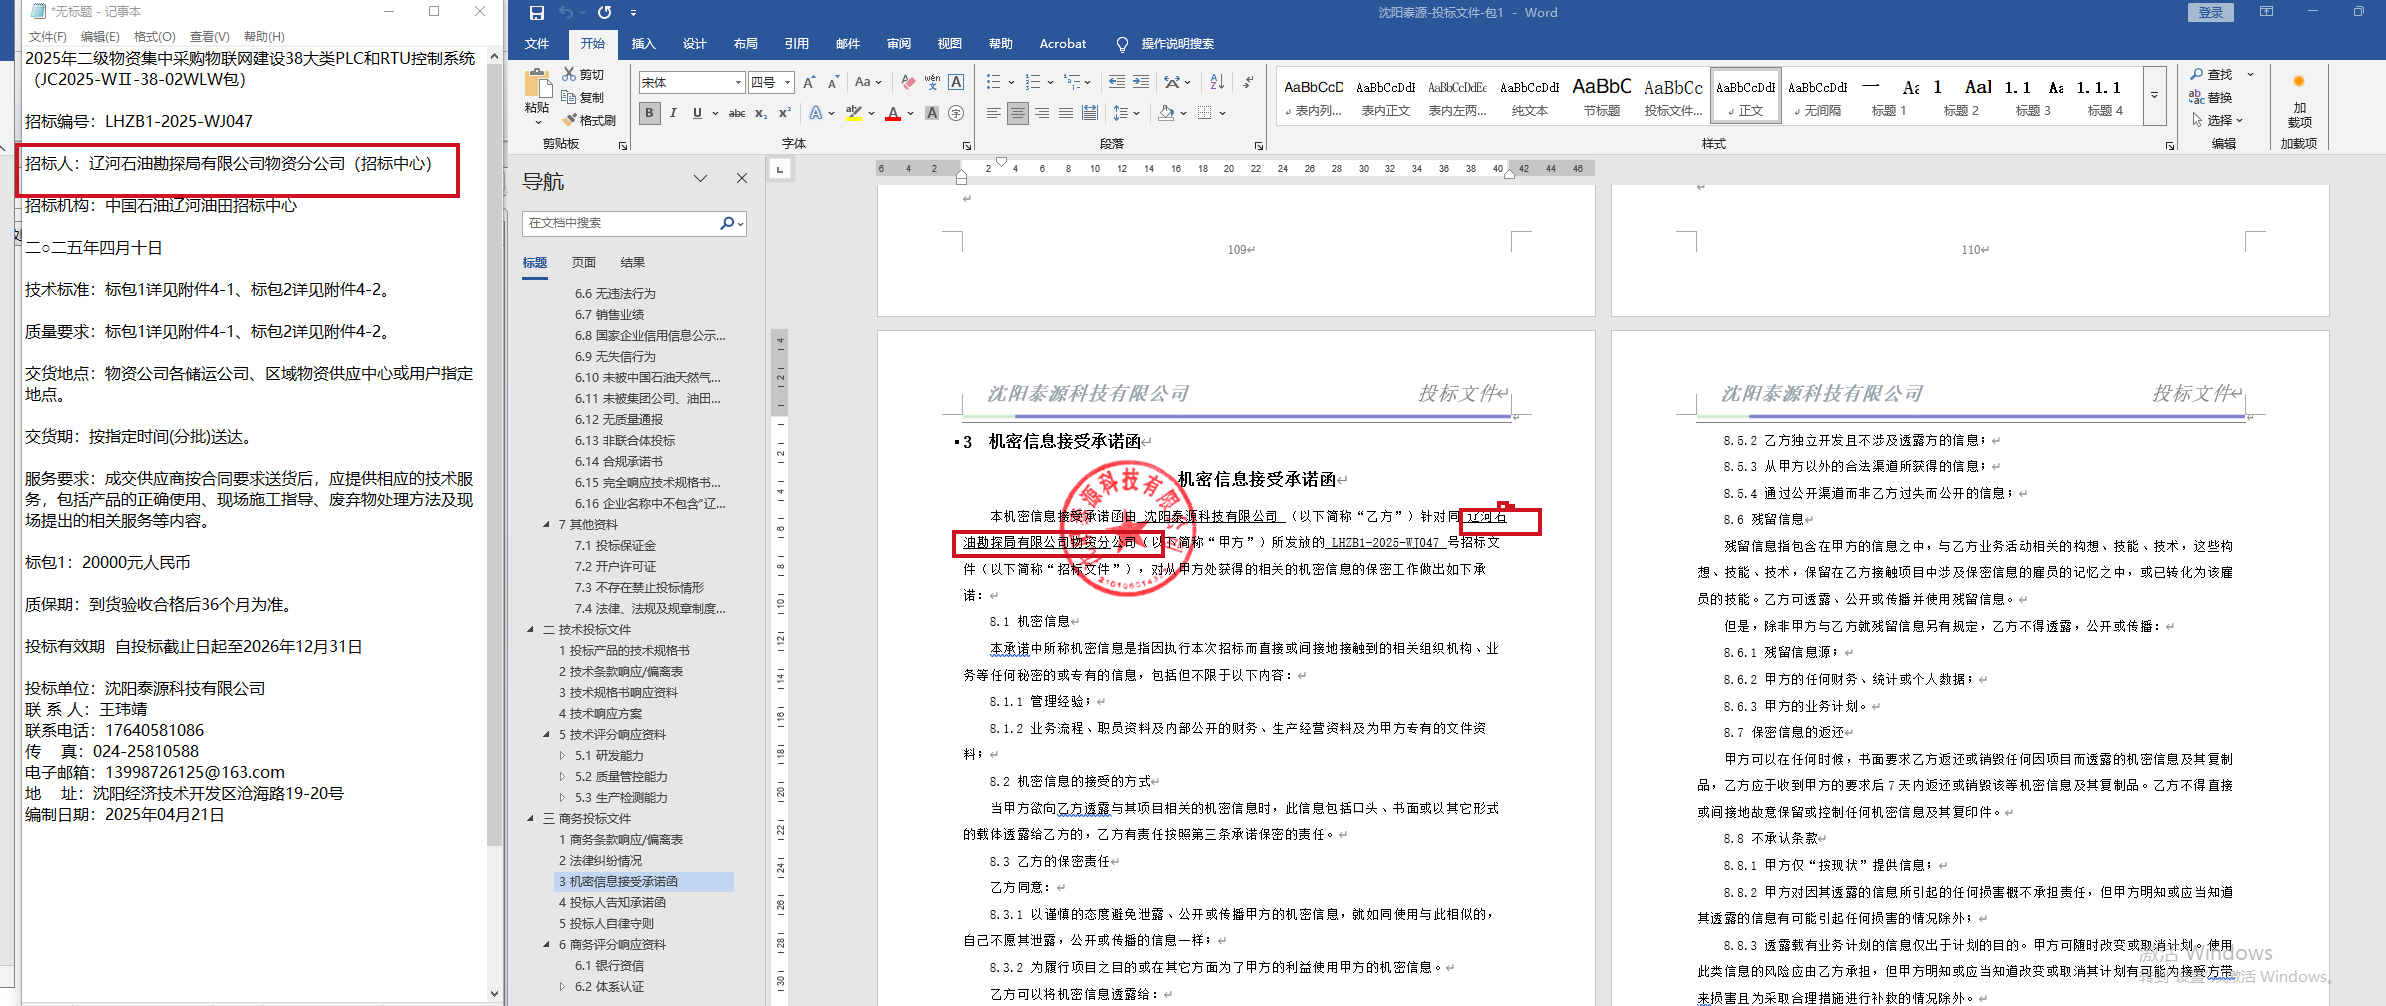Click the red font color swatch button
Viewport: 2386px width, 1006px height.
pos(892,113)
